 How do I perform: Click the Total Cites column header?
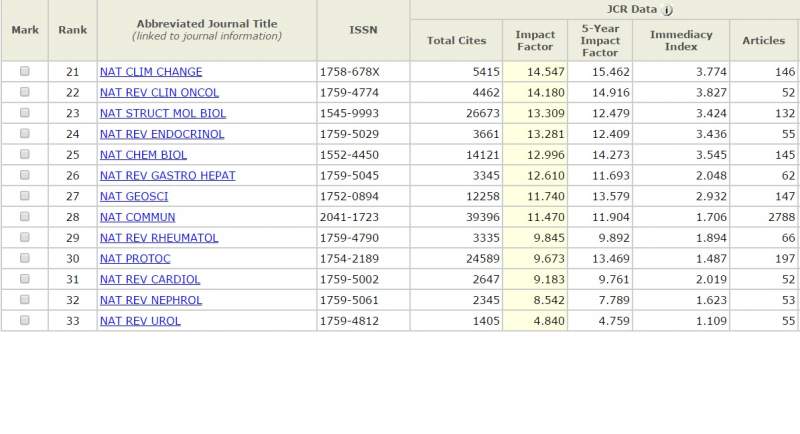coord(456,40)
